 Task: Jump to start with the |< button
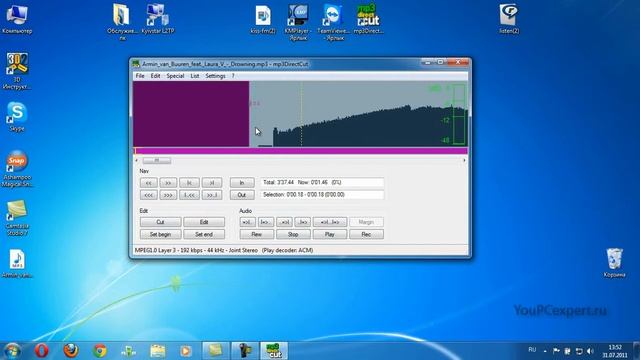189,182
